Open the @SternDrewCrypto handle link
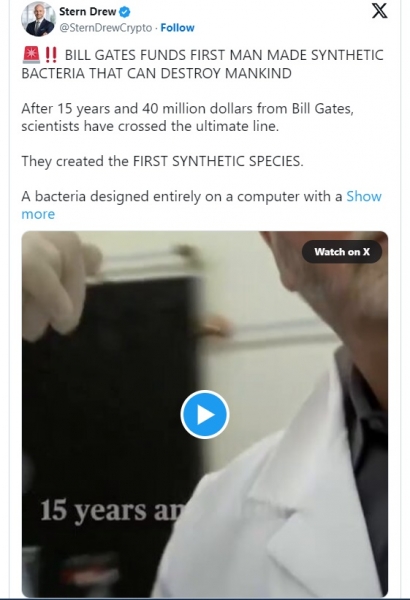 [x=106, y=28]
